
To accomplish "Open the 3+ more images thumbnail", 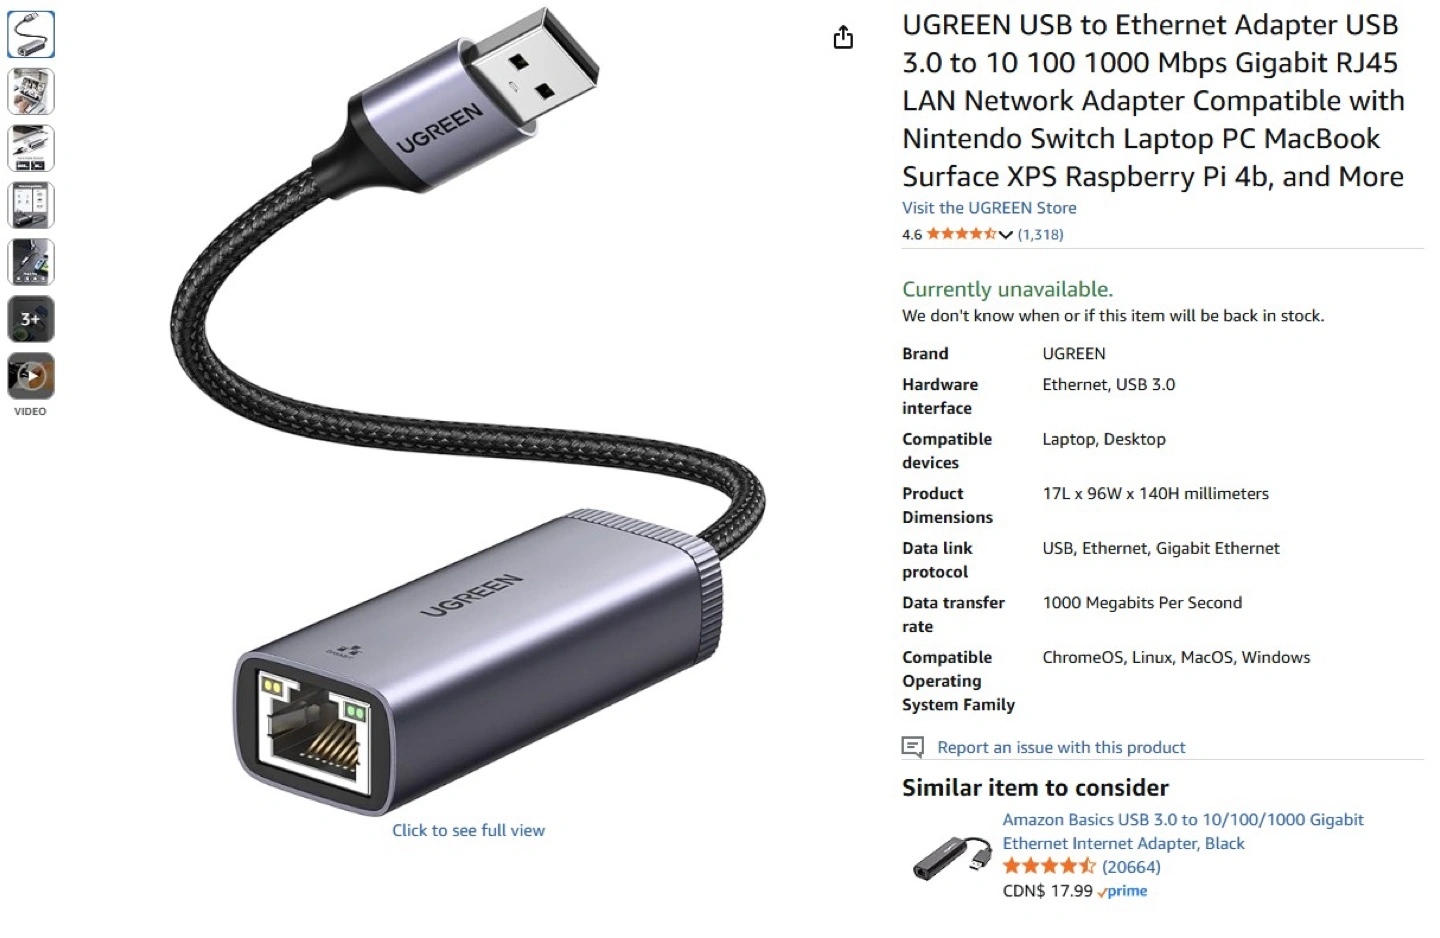I will [x=31, y=319].
